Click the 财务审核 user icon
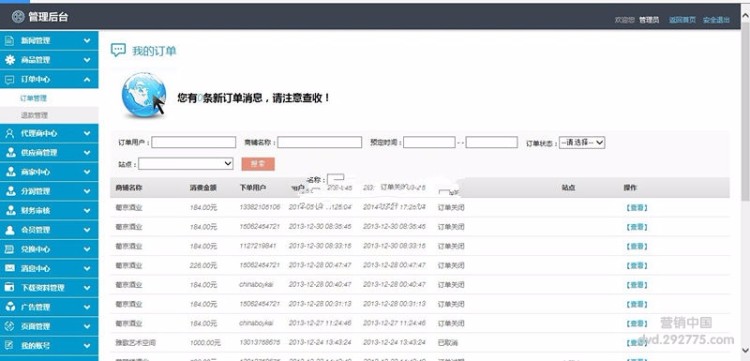This screenshot has width=750, height=361. point(10,210)
